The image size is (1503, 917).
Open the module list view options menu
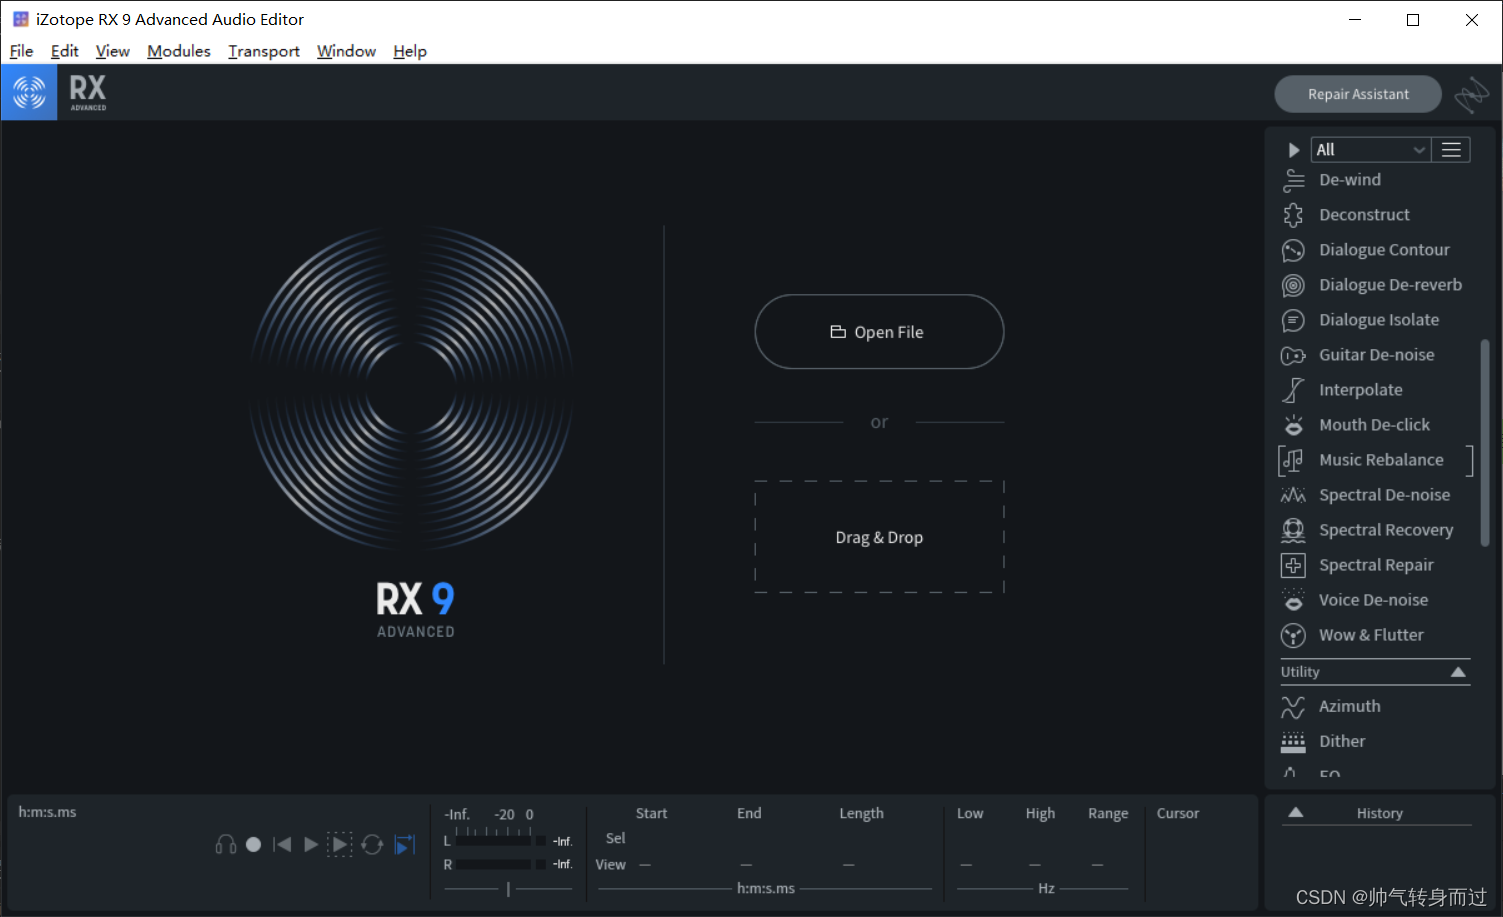(x=1451, y=150)
